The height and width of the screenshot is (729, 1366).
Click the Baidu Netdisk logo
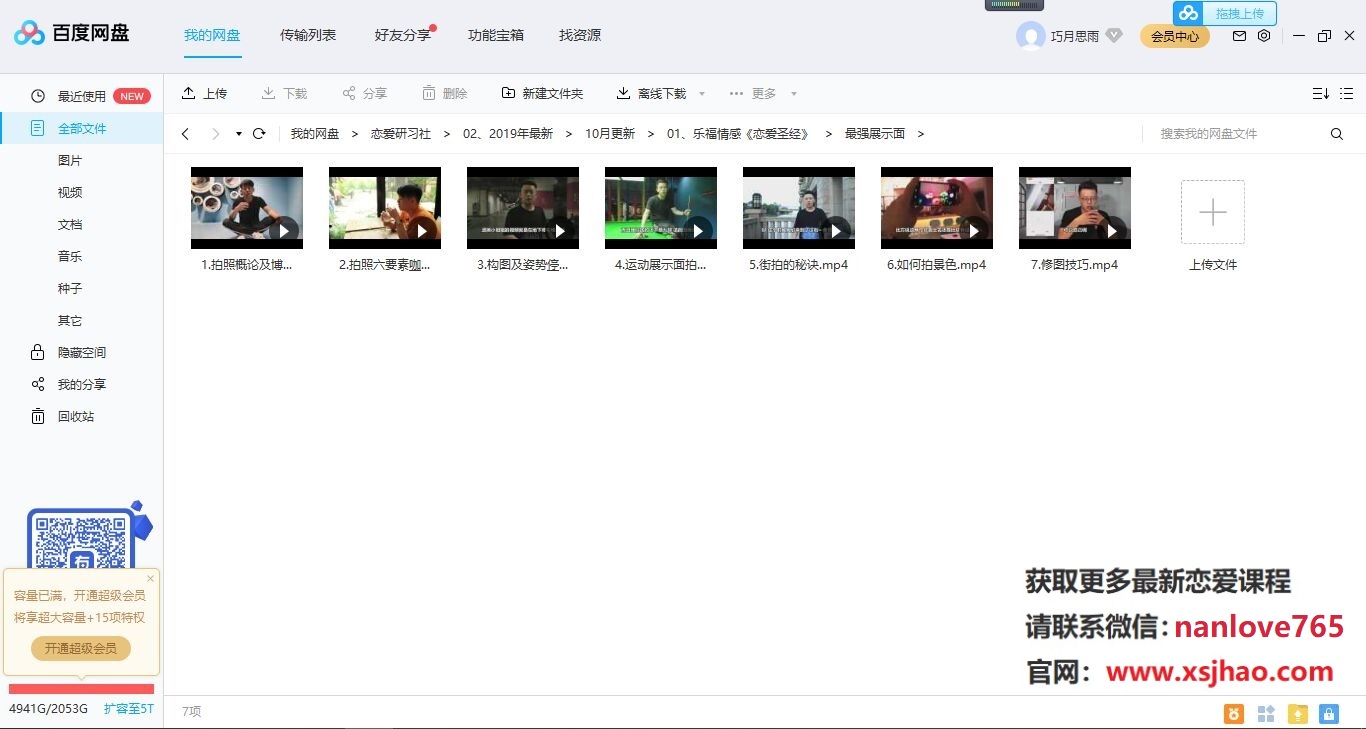click(x=71, y=34)
